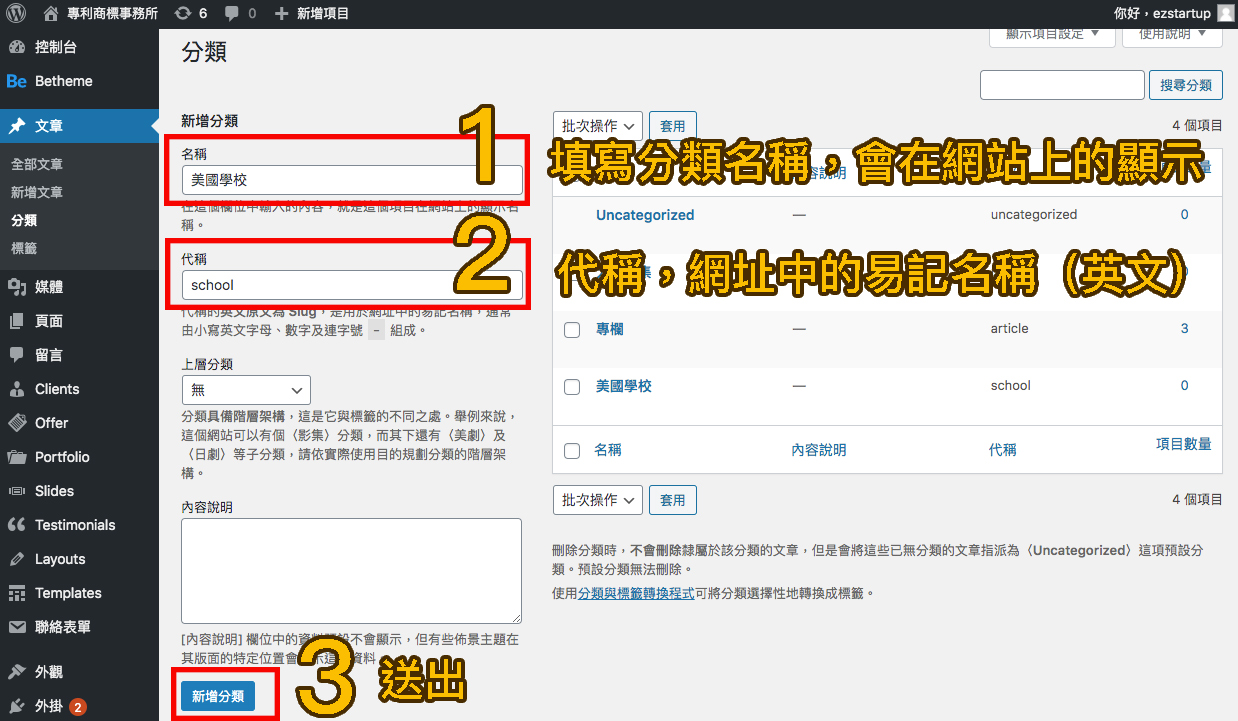
Task: Open the 上層分類 parent category dropdown
Action: coord(246,390)
